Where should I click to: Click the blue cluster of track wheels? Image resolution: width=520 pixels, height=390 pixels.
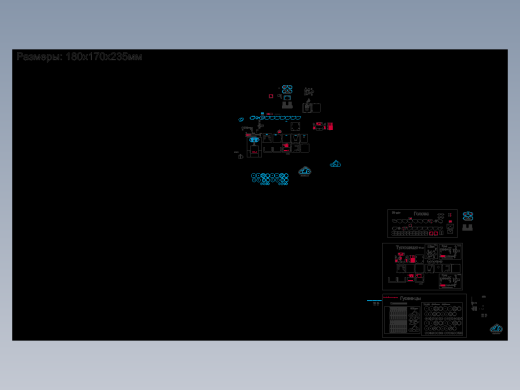270,179
